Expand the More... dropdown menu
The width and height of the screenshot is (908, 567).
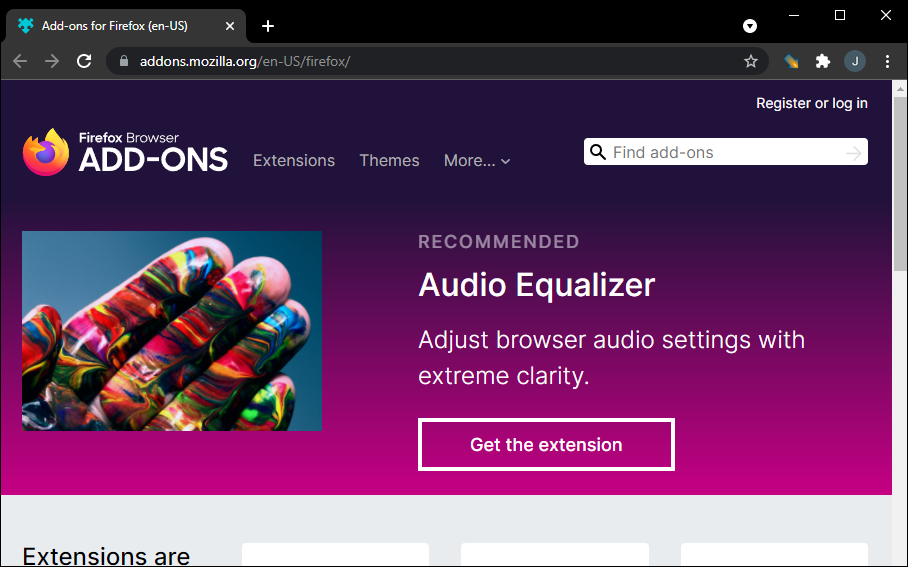(477, 160)
